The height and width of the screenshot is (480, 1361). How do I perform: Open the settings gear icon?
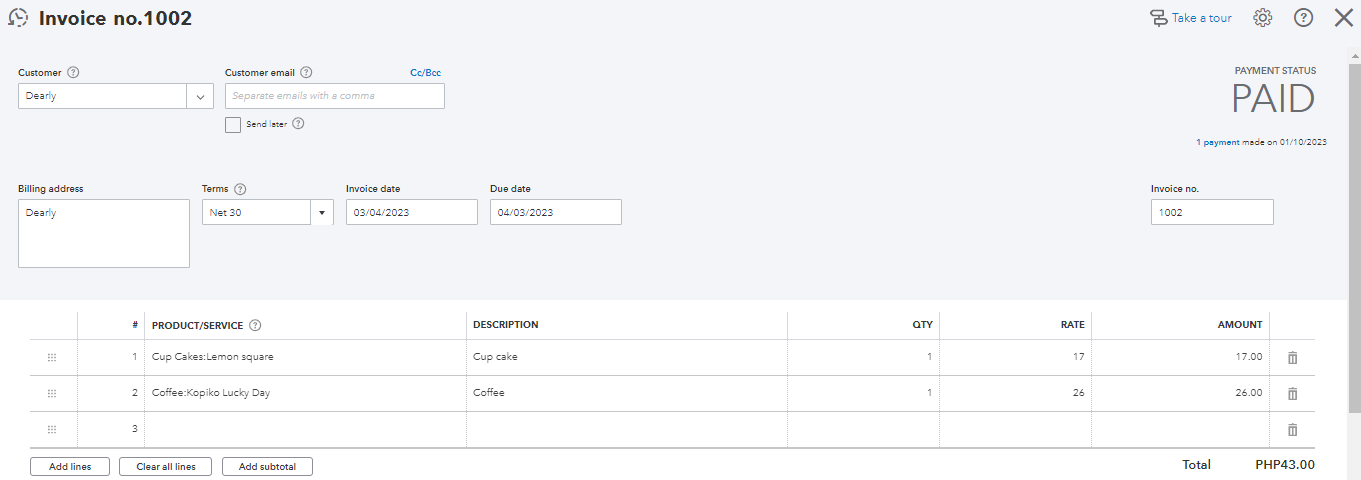coord(1263,18)
